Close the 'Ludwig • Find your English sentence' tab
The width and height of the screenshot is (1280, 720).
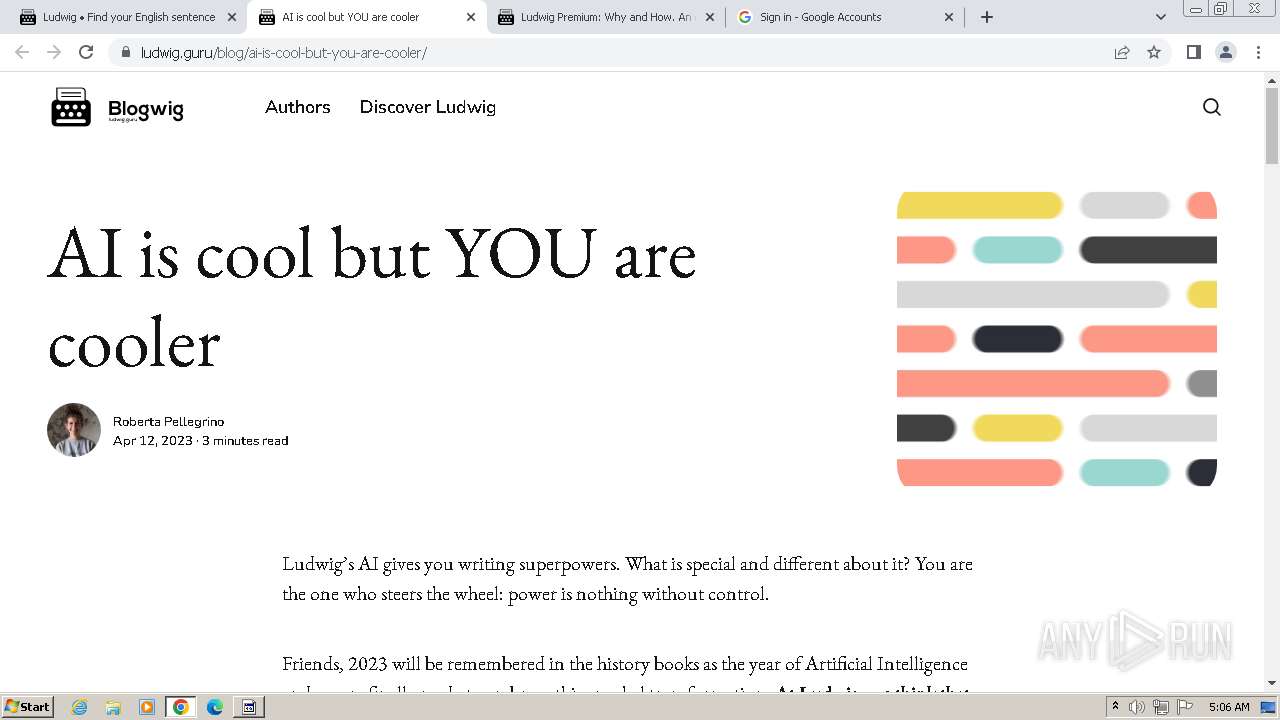[x=232, y=17]
